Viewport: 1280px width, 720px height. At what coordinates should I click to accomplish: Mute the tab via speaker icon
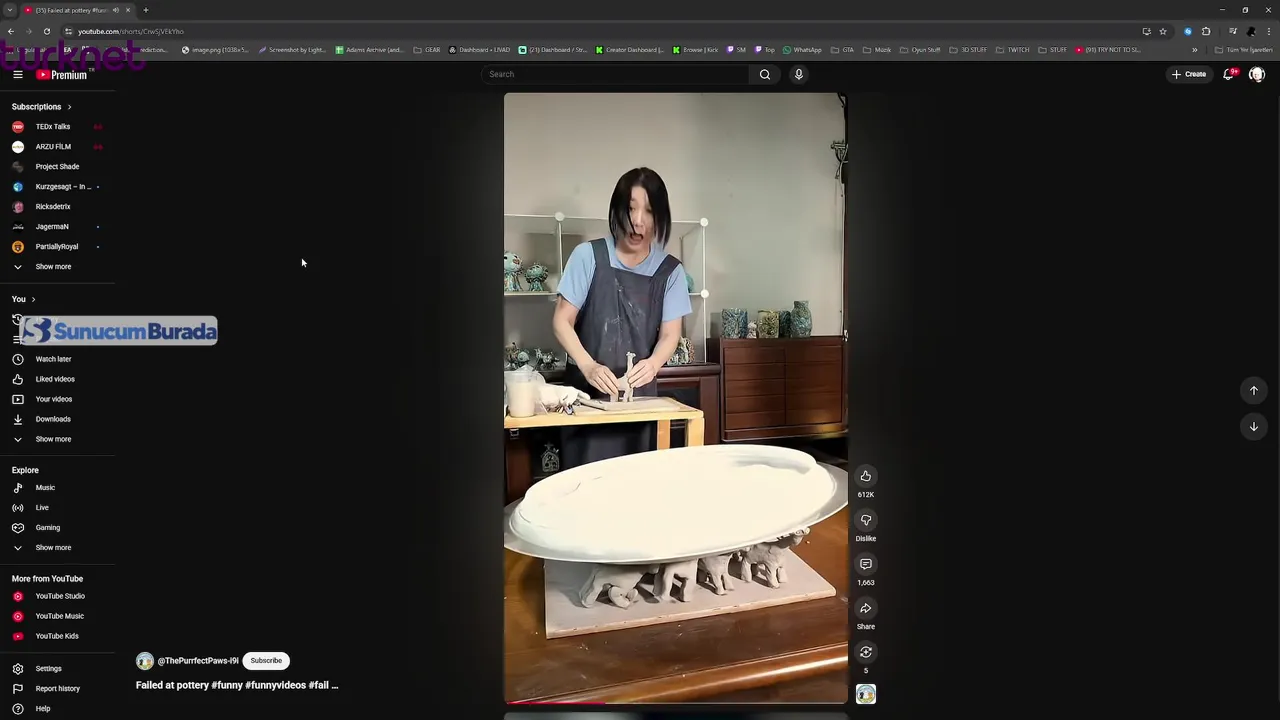116,10
